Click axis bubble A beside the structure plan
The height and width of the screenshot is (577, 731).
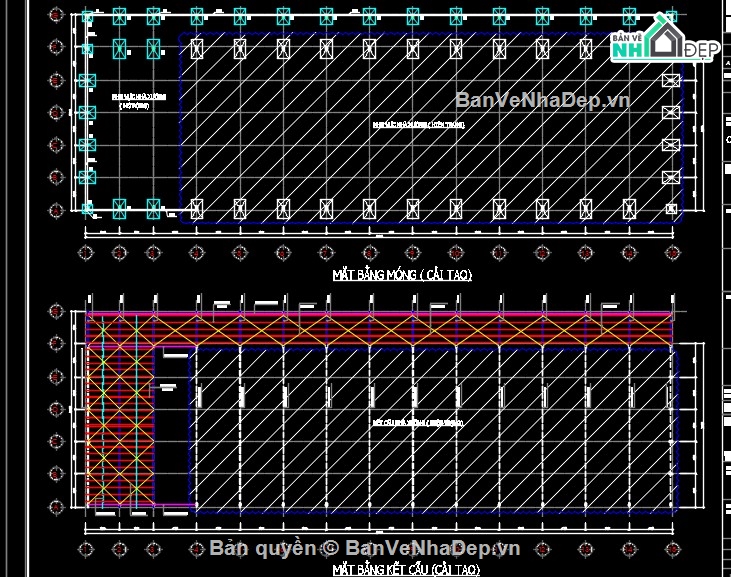tap(56, 506)
